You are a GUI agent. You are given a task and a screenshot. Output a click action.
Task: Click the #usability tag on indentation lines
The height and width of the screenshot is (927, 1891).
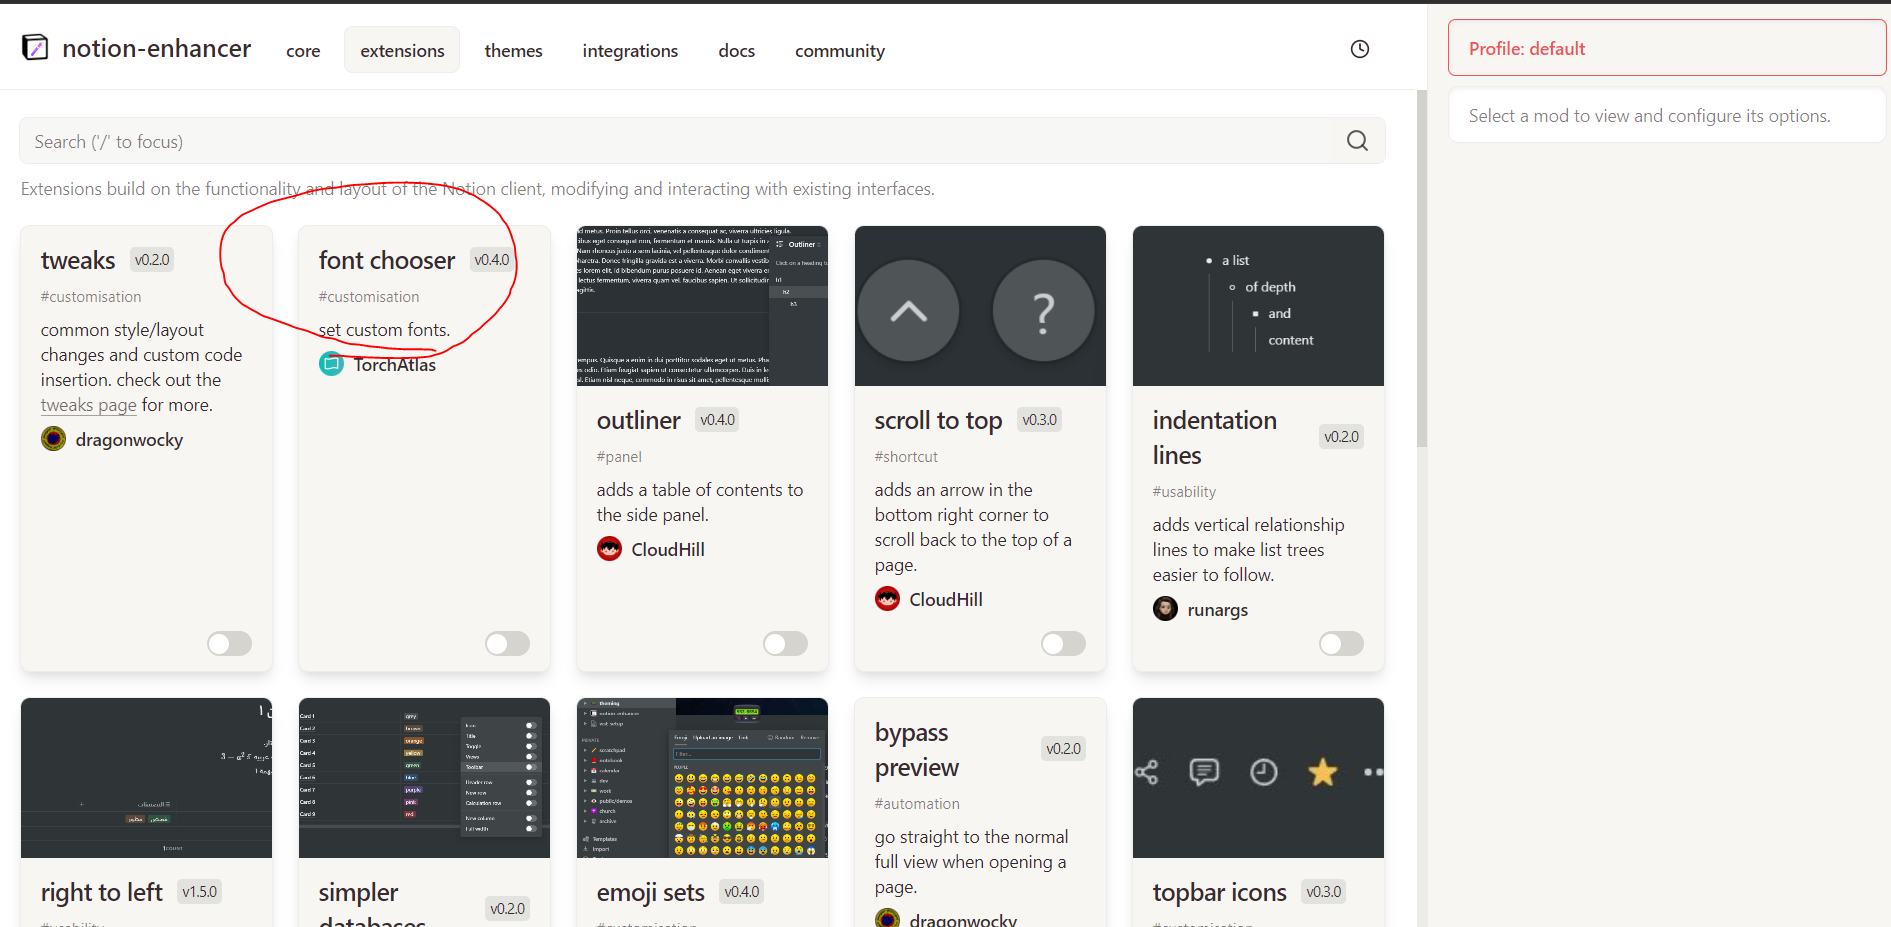pyautogui.click(x=1184, y=492)
